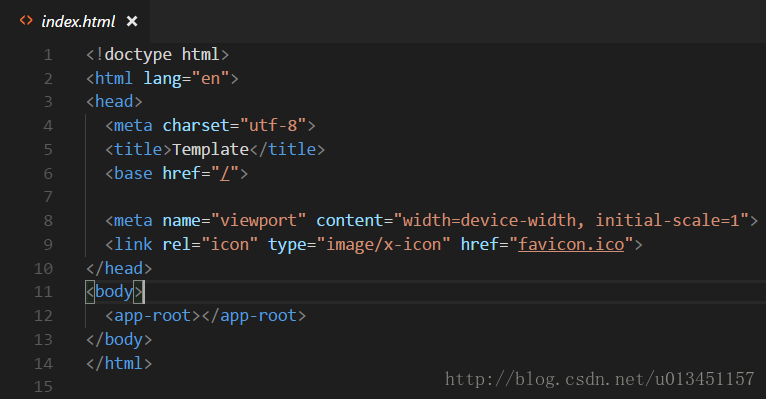Click the "utf-8" charset value

273,126
